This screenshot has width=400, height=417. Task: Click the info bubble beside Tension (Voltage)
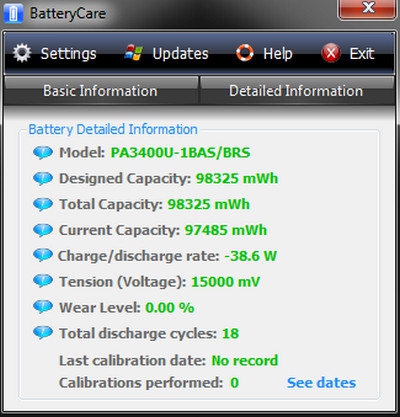click(x=43, y=281)
